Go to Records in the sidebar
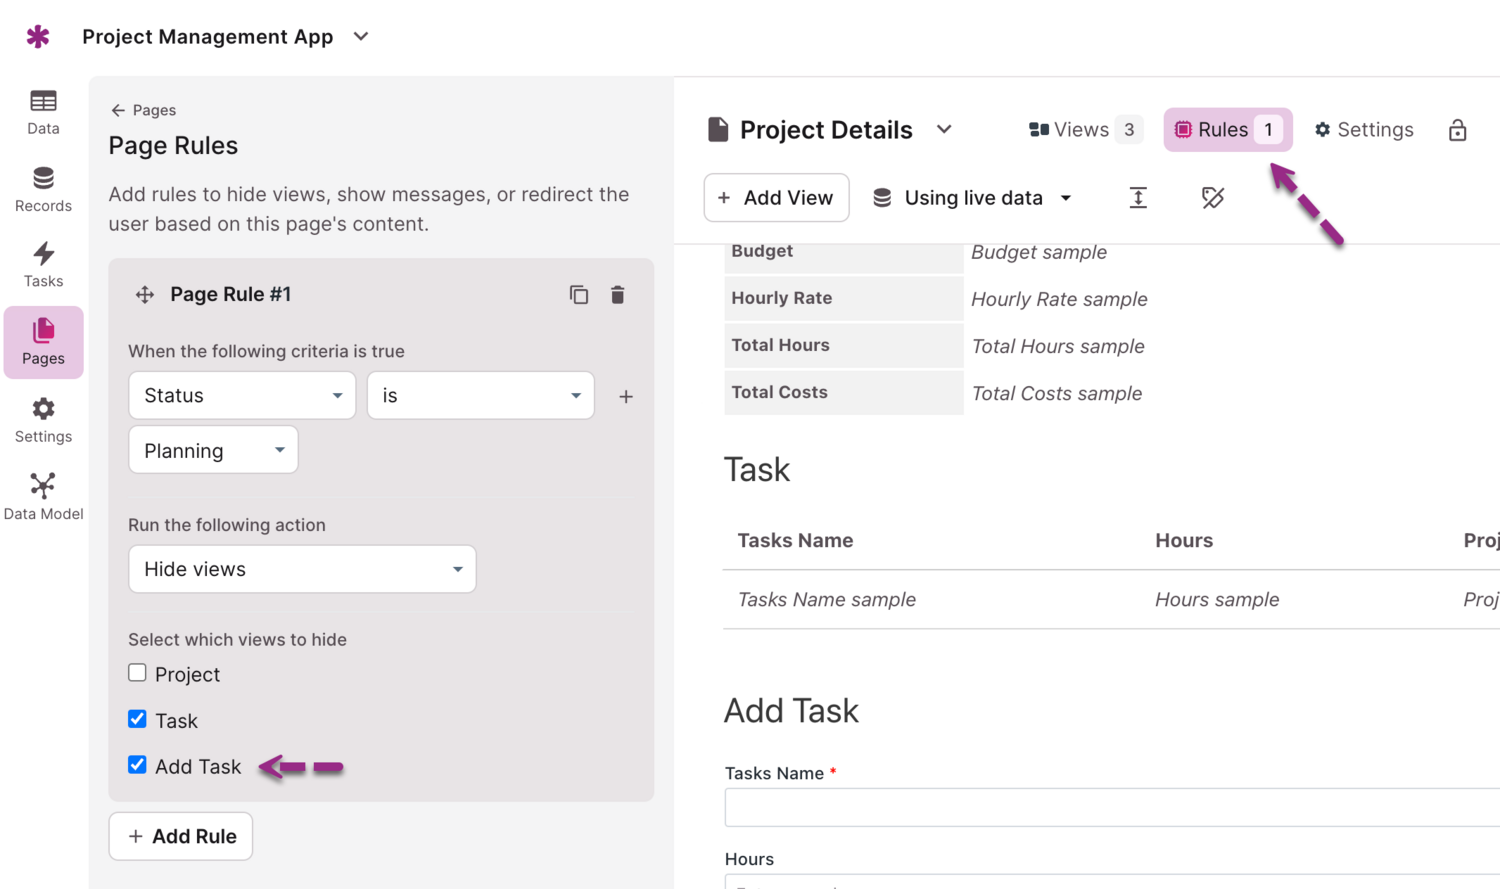The height and width of the screenshot is (889, 1500). point(43,189)
